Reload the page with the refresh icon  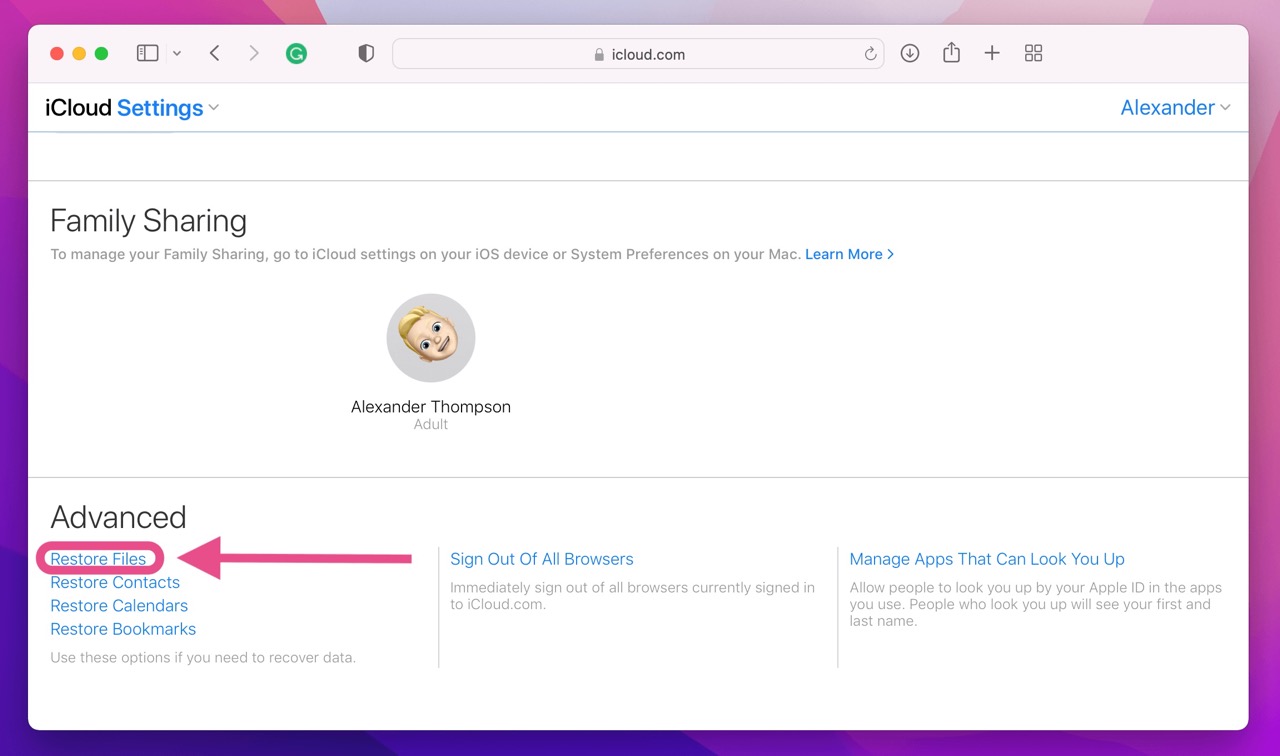[x=870, y=54]
